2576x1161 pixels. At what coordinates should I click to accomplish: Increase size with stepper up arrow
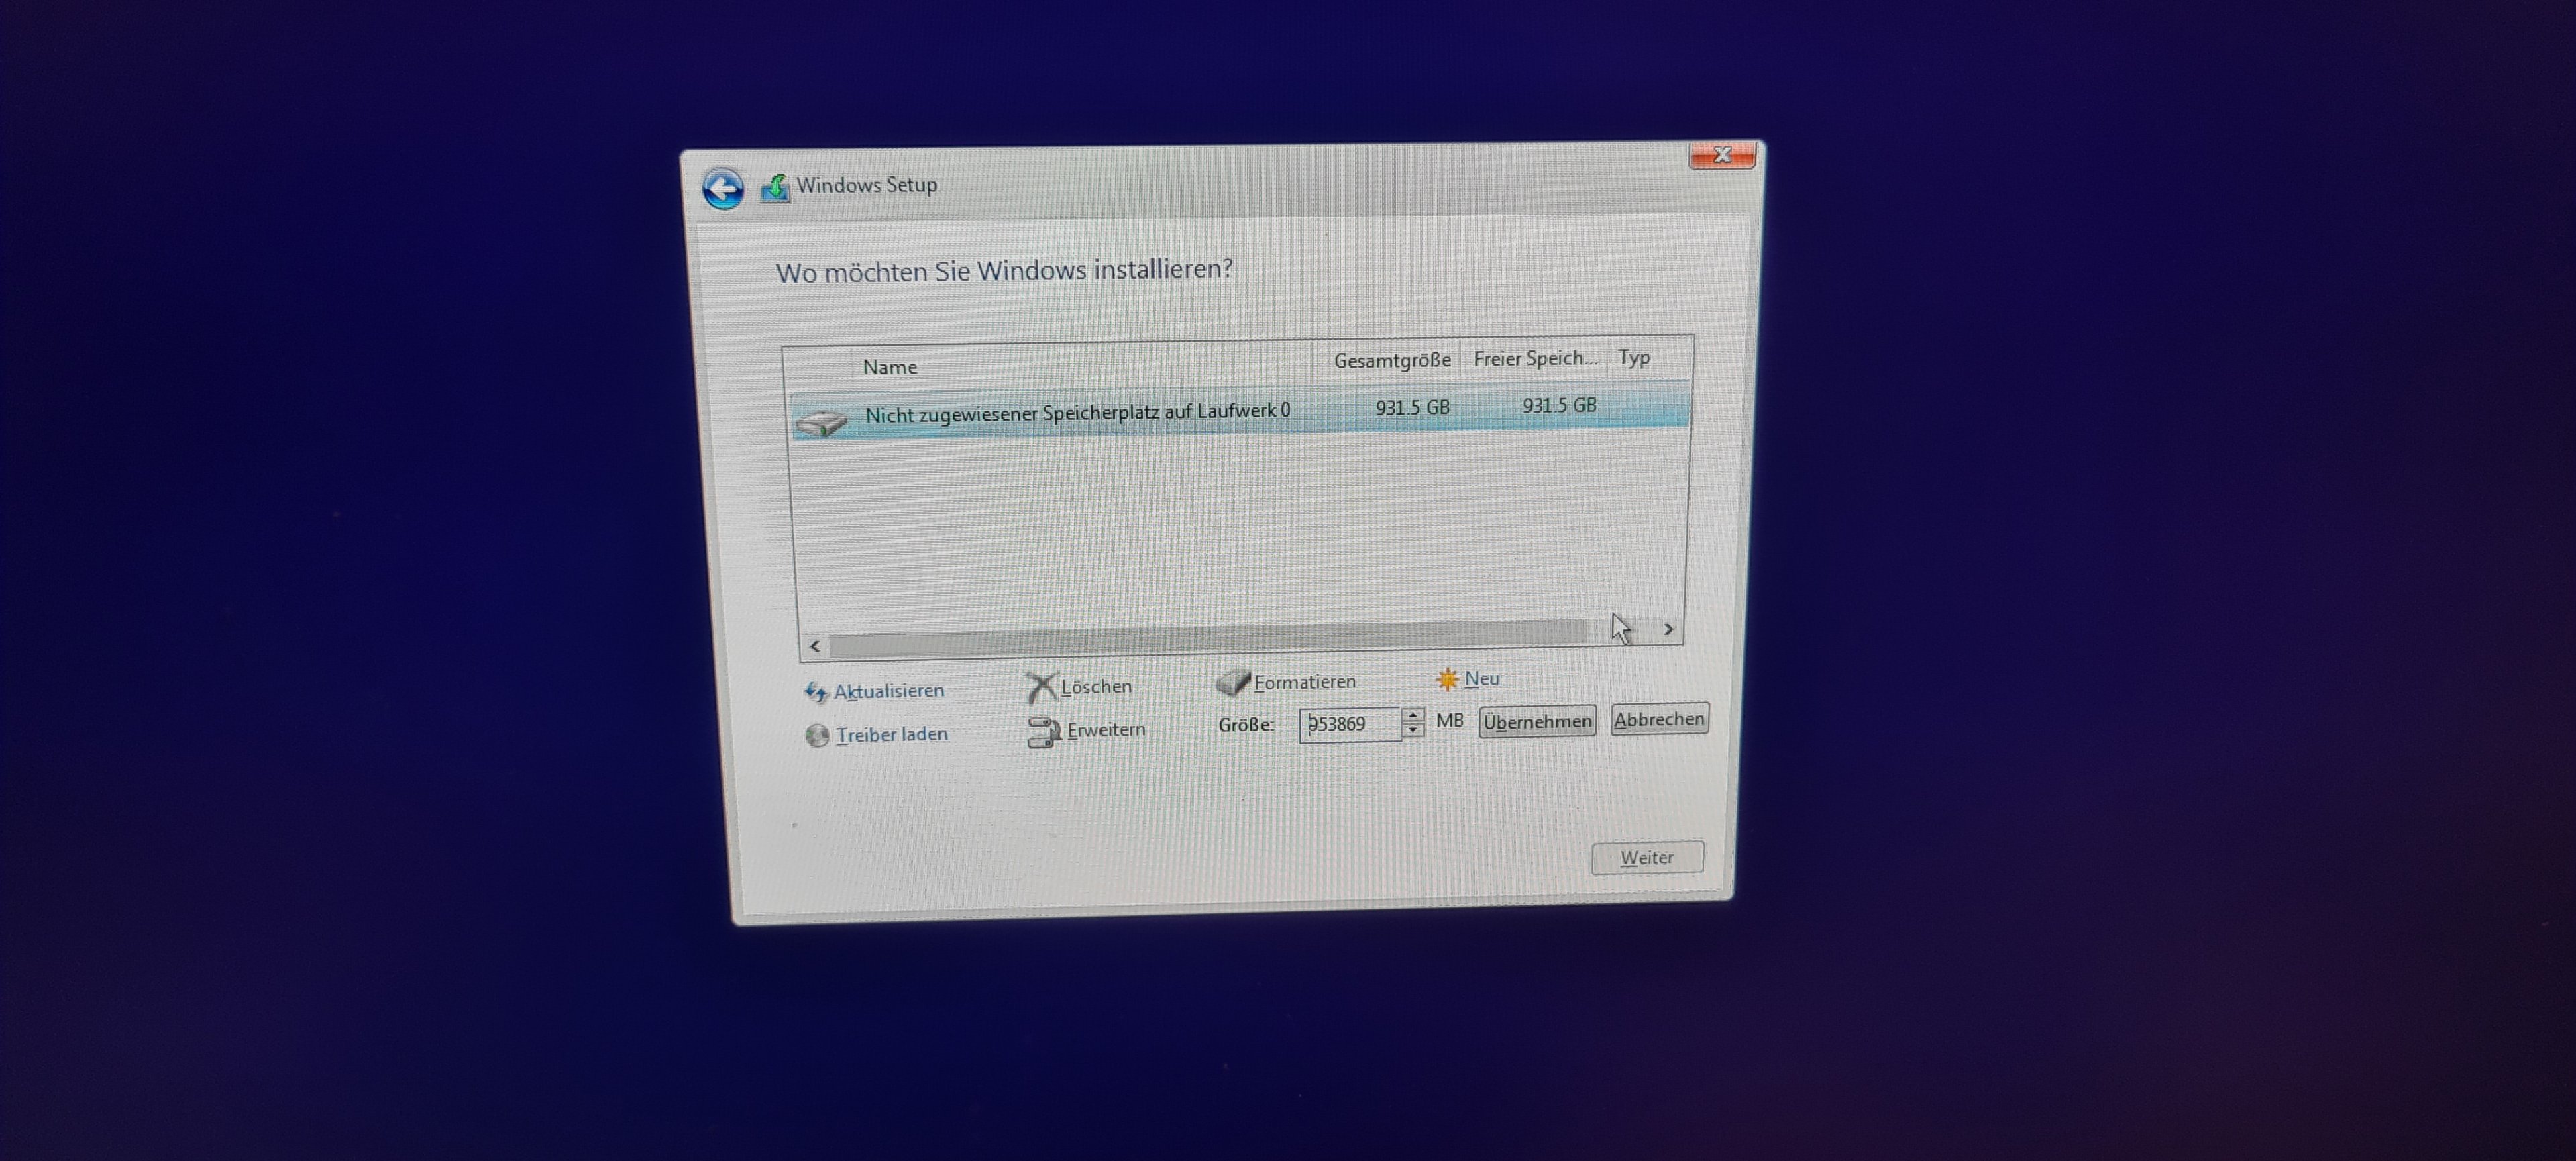click(x=1413, y=715)
